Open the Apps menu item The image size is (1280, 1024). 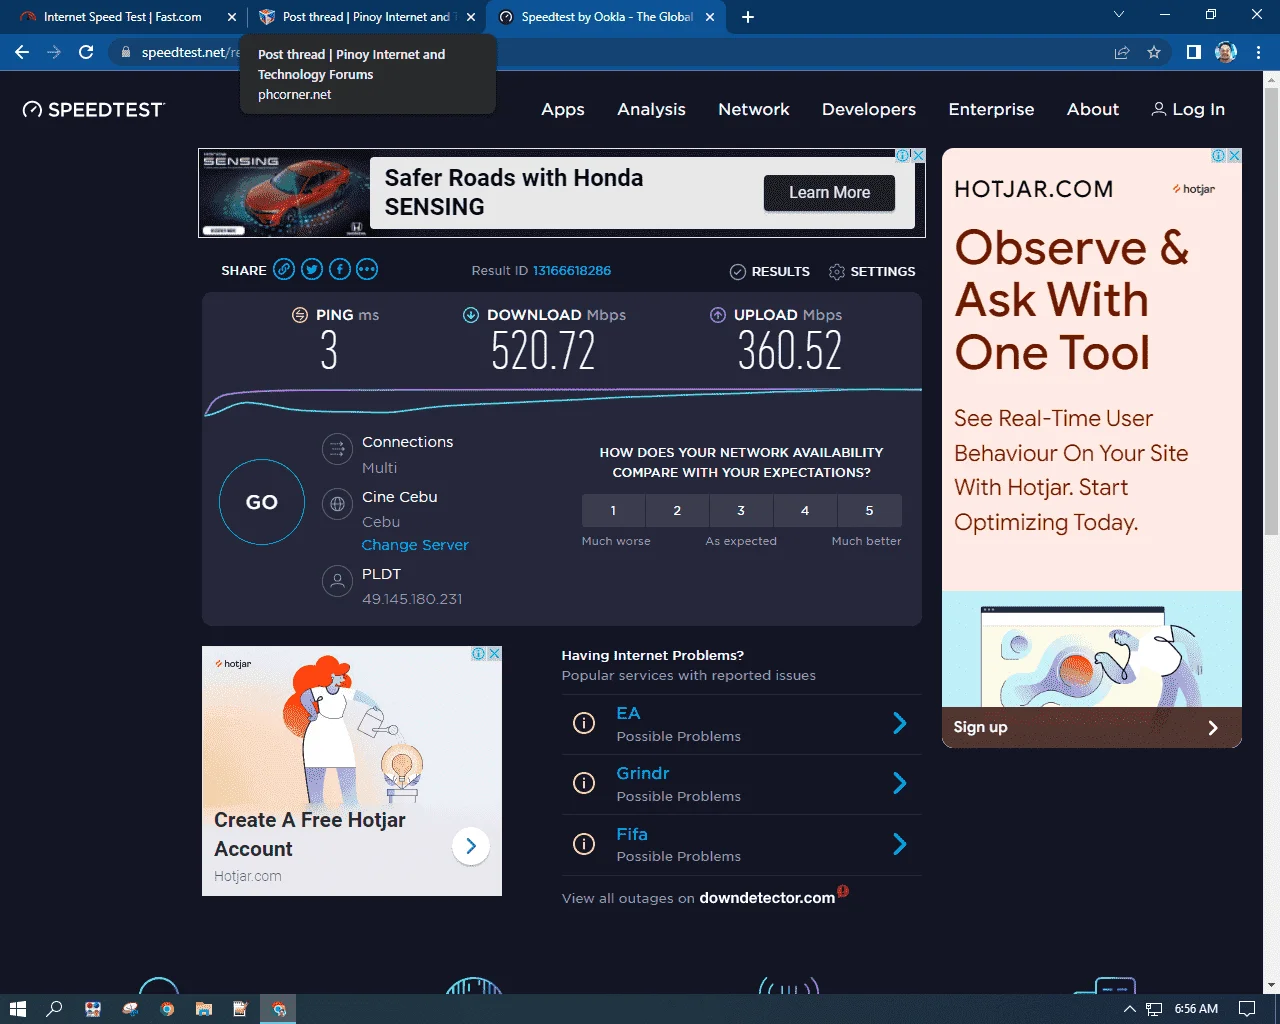[x=563, y=109]
